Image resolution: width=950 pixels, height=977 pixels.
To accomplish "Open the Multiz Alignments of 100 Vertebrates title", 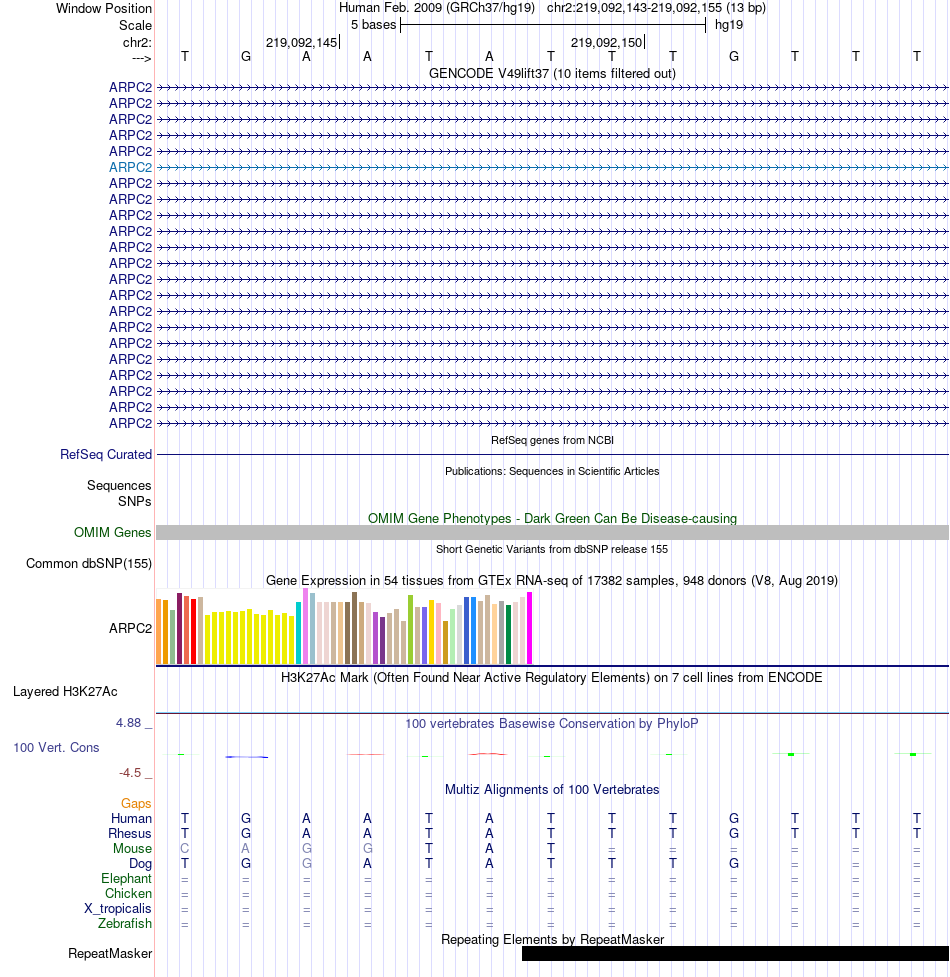I will click(x=552, y=790).
